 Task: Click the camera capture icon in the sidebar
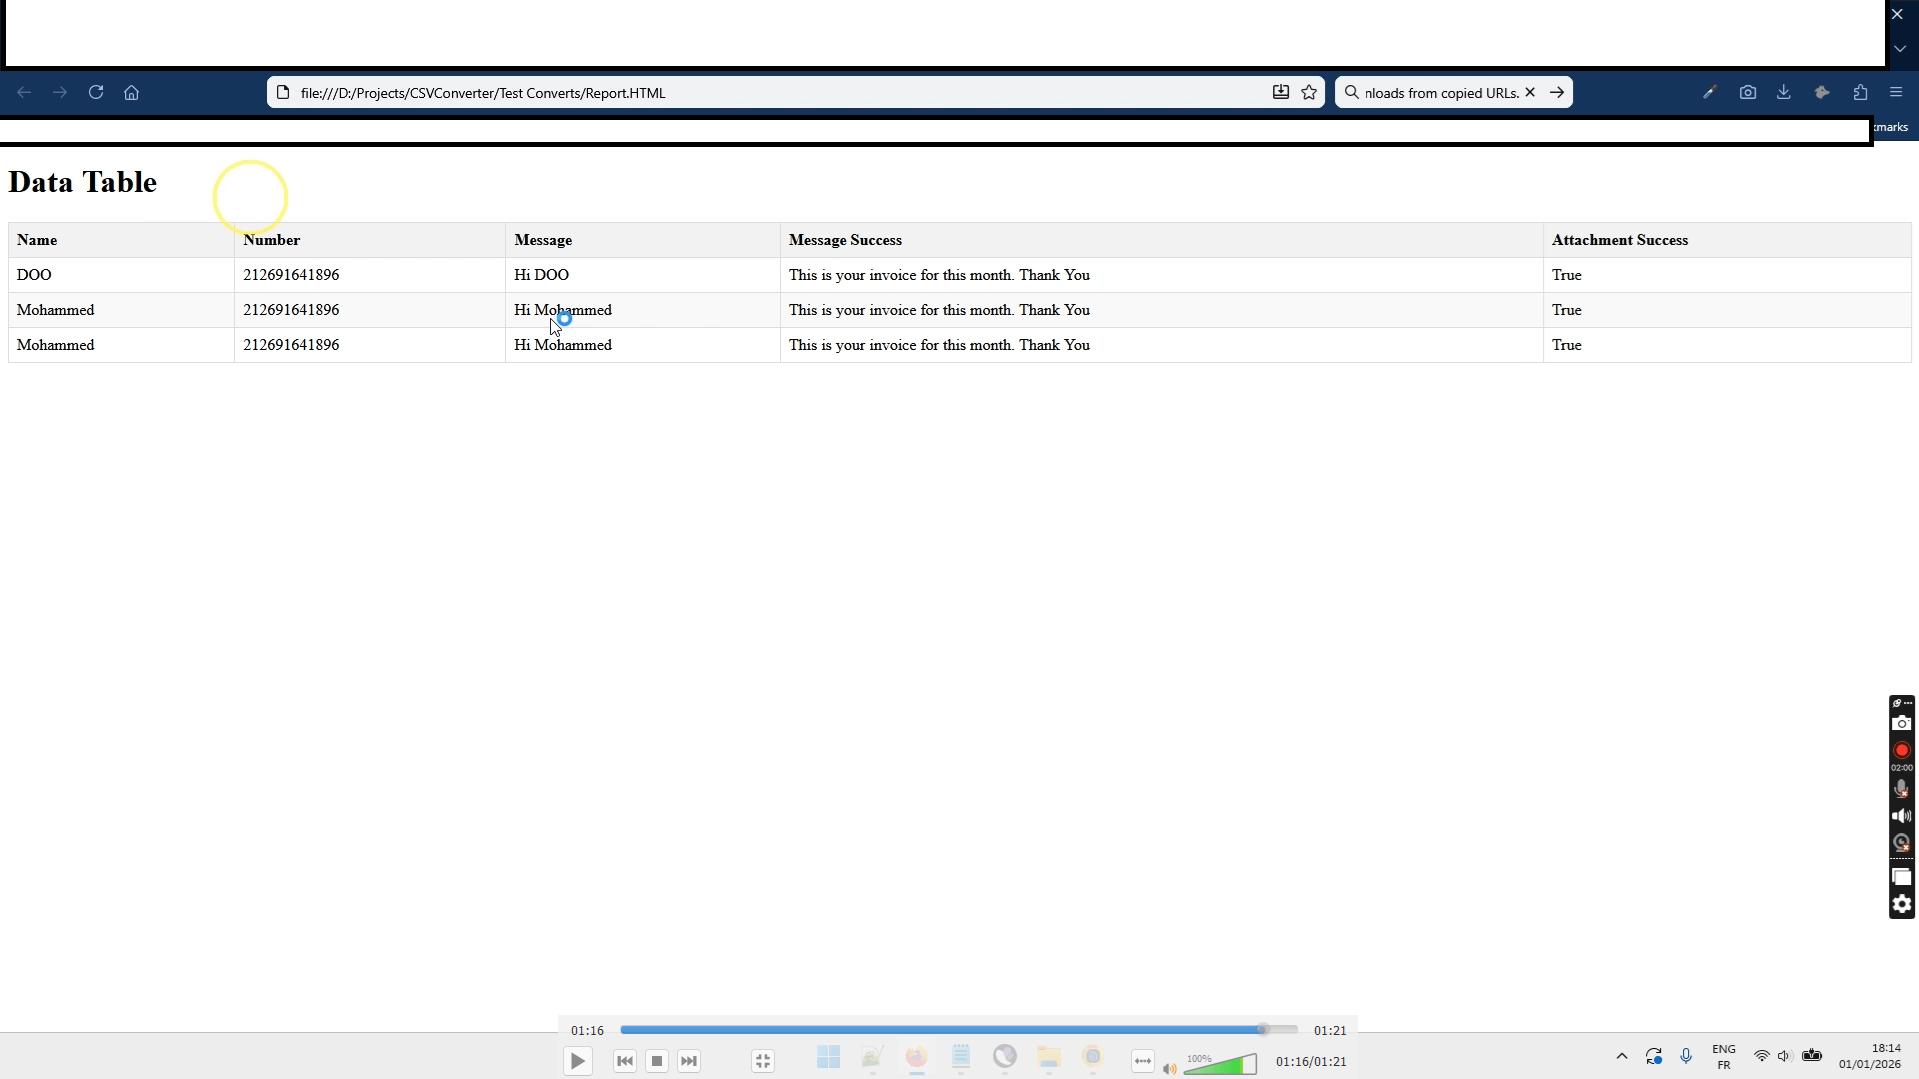click(x=1901, y=722)
